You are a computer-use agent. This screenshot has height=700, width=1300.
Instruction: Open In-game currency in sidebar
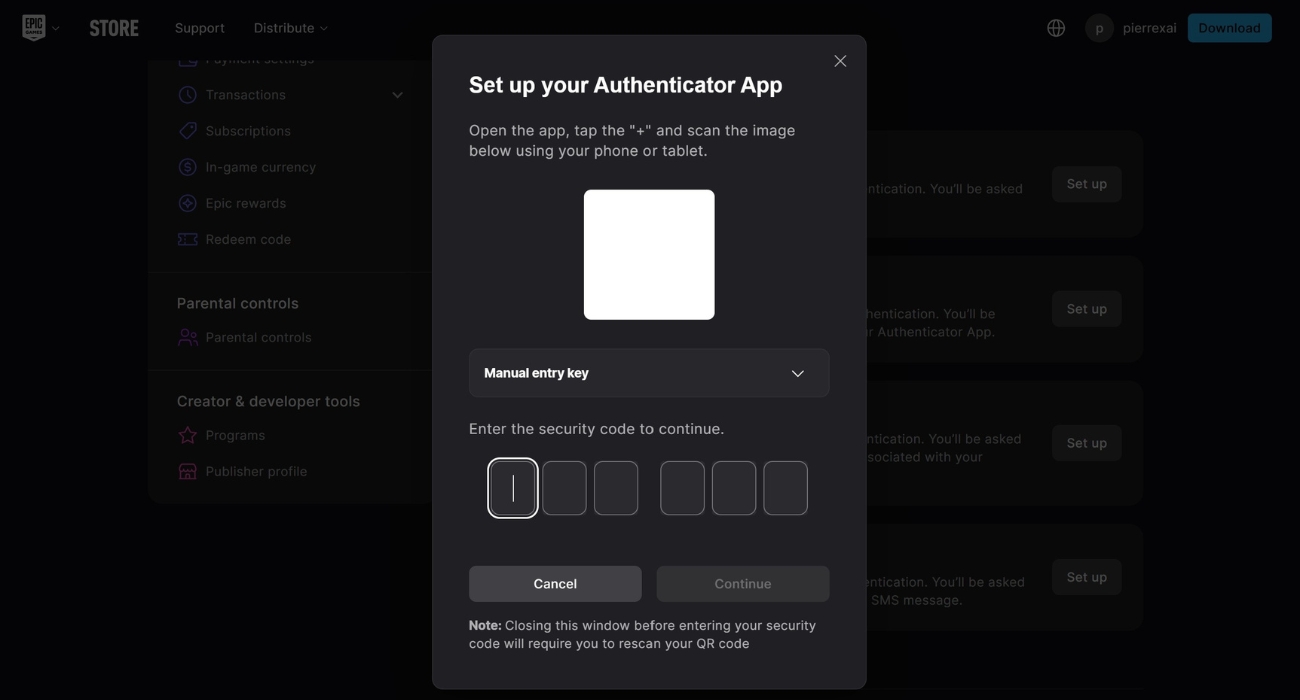pos(261,167)
